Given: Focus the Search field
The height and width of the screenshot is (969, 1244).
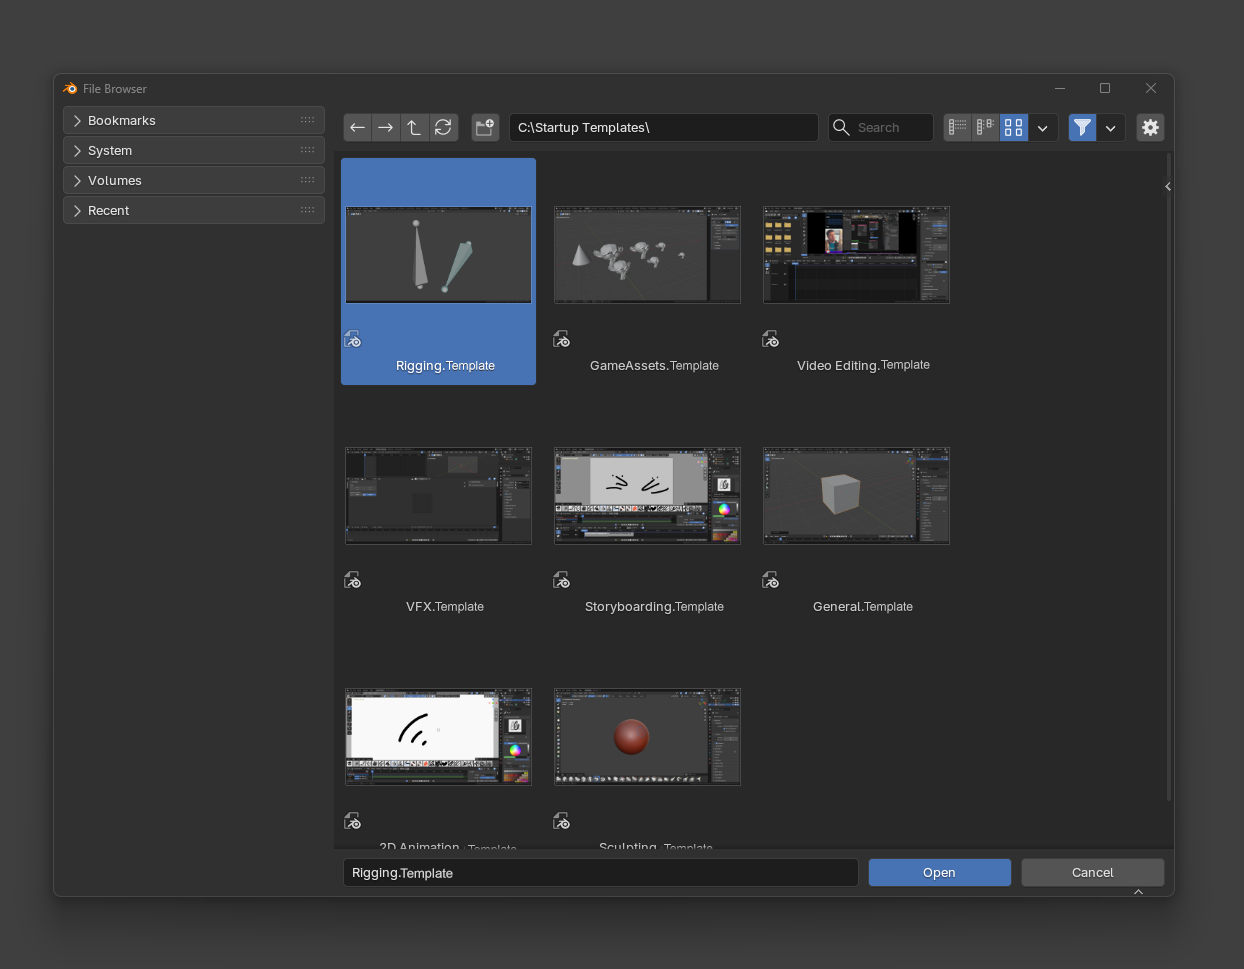Looking at the screenshot, I should [x=880, y=127].
